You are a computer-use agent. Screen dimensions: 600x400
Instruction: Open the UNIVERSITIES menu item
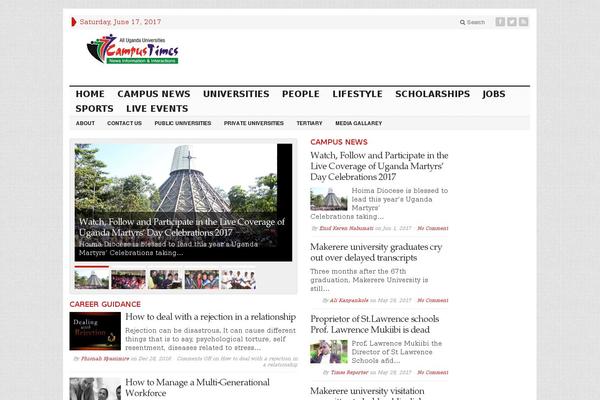point(236,94)
